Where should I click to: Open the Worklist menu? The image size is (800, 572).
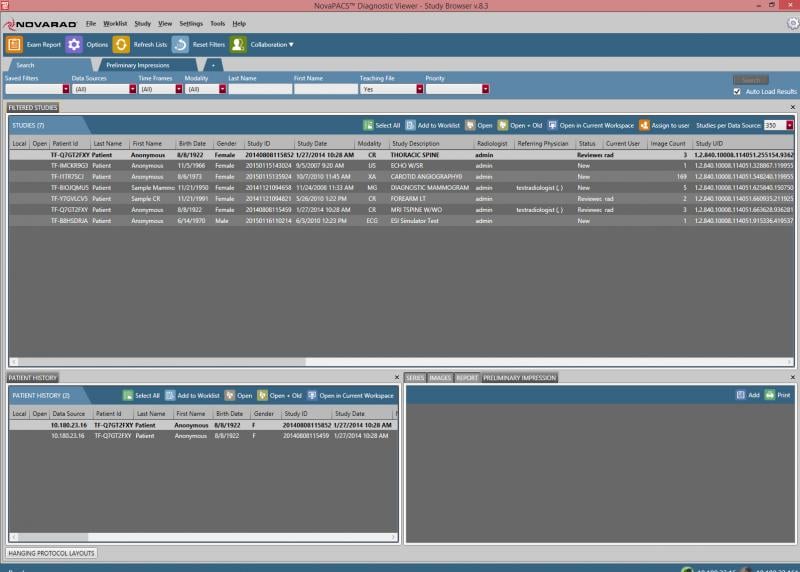click(x=115, y=22)
